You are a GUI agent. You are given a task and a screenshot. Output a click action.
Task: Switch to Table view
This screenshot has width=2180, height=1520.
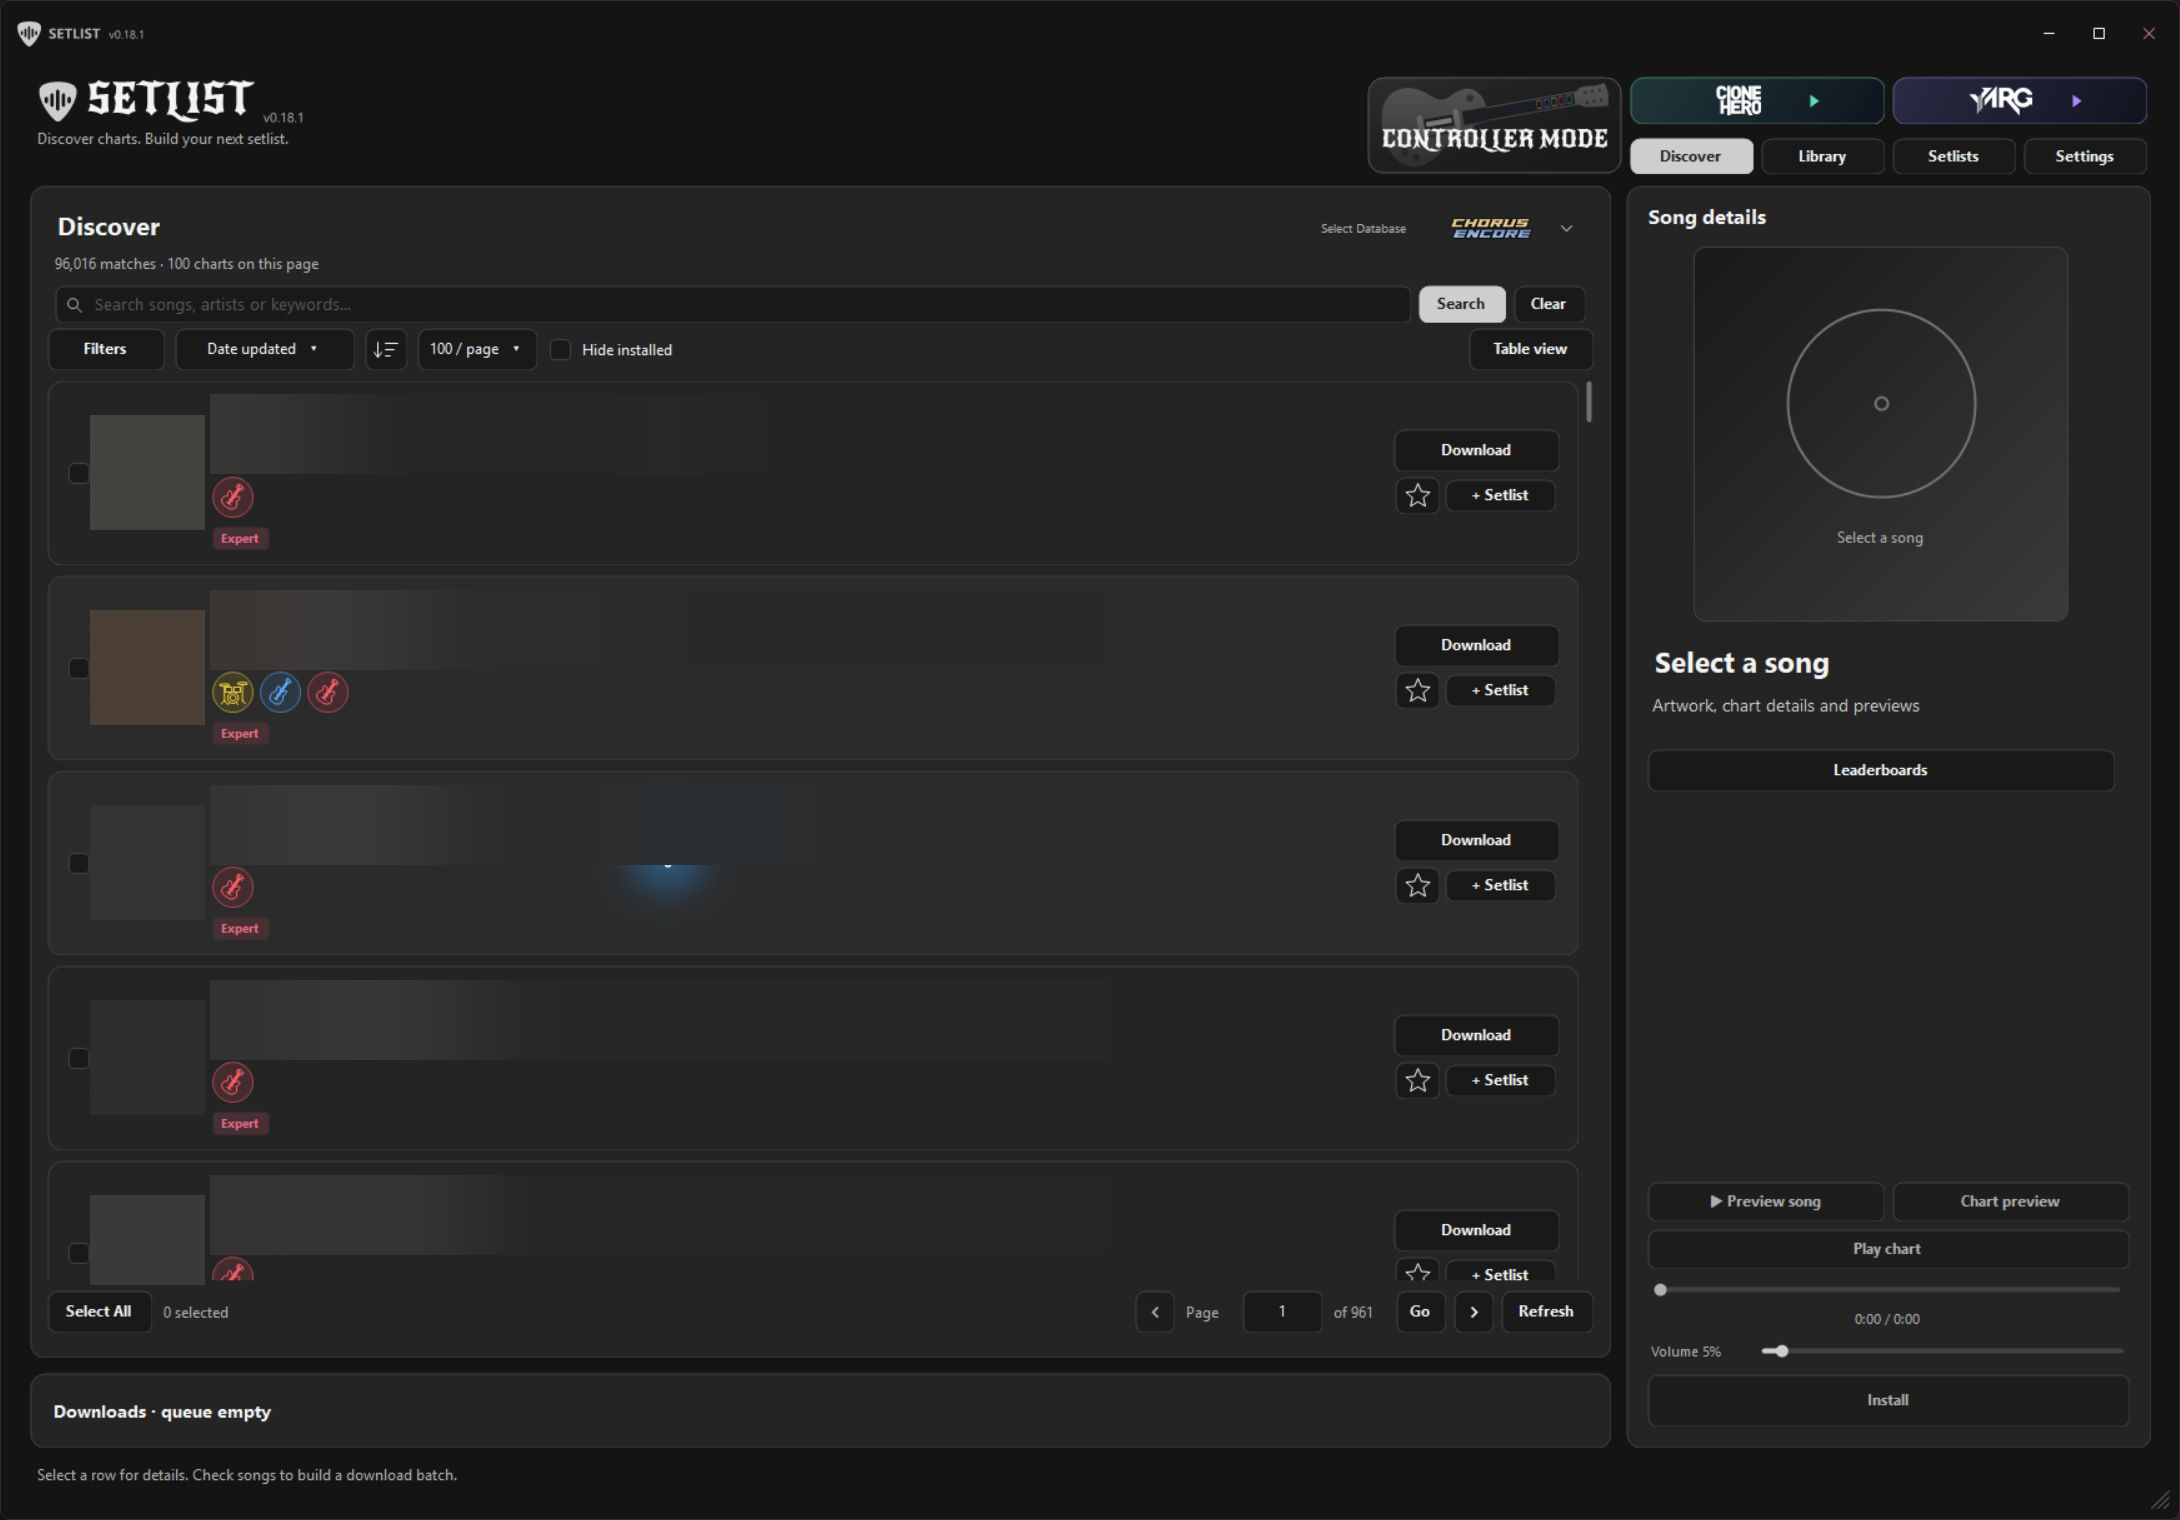pyautogui.click(x=1530, y=349)
